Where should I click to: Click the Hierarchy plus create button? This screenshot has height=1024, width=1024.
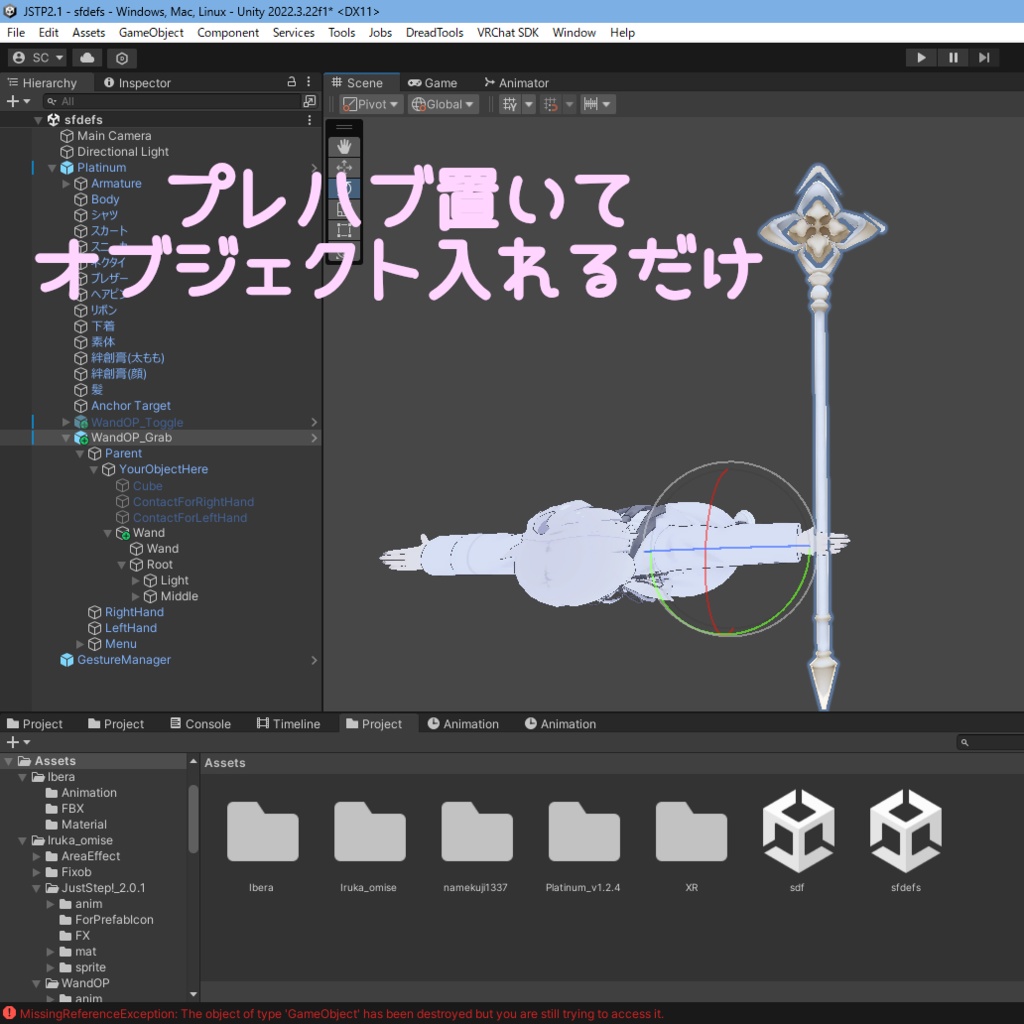18,101
